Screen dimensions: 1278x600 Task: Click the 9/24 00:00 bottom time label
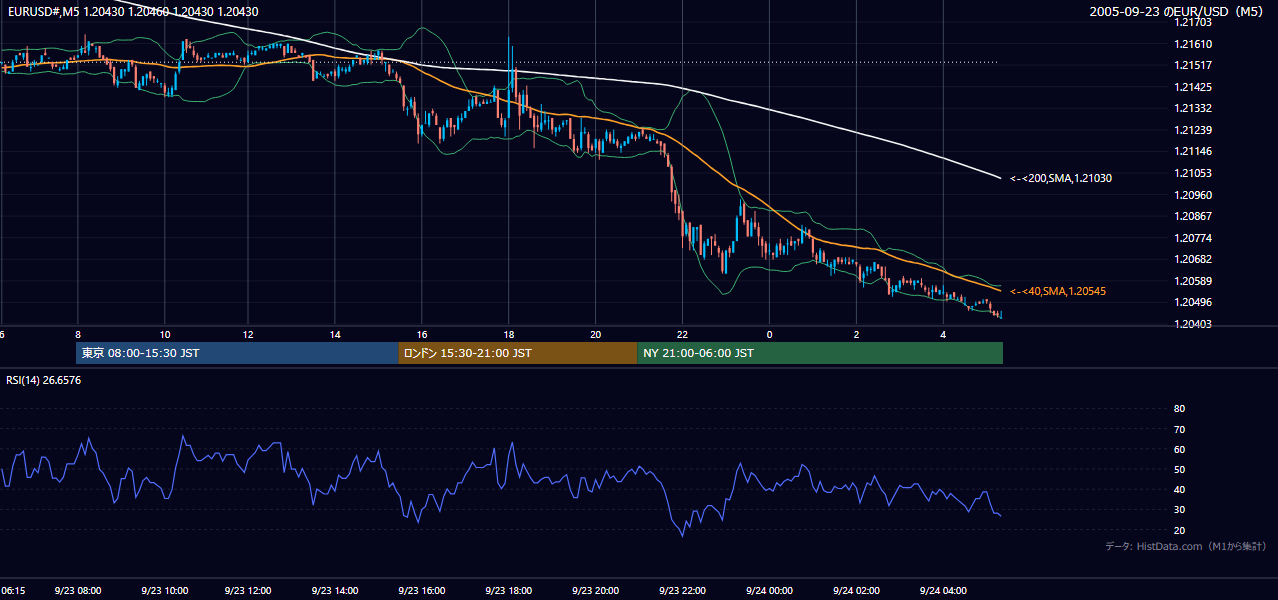(x=770, y=591)
